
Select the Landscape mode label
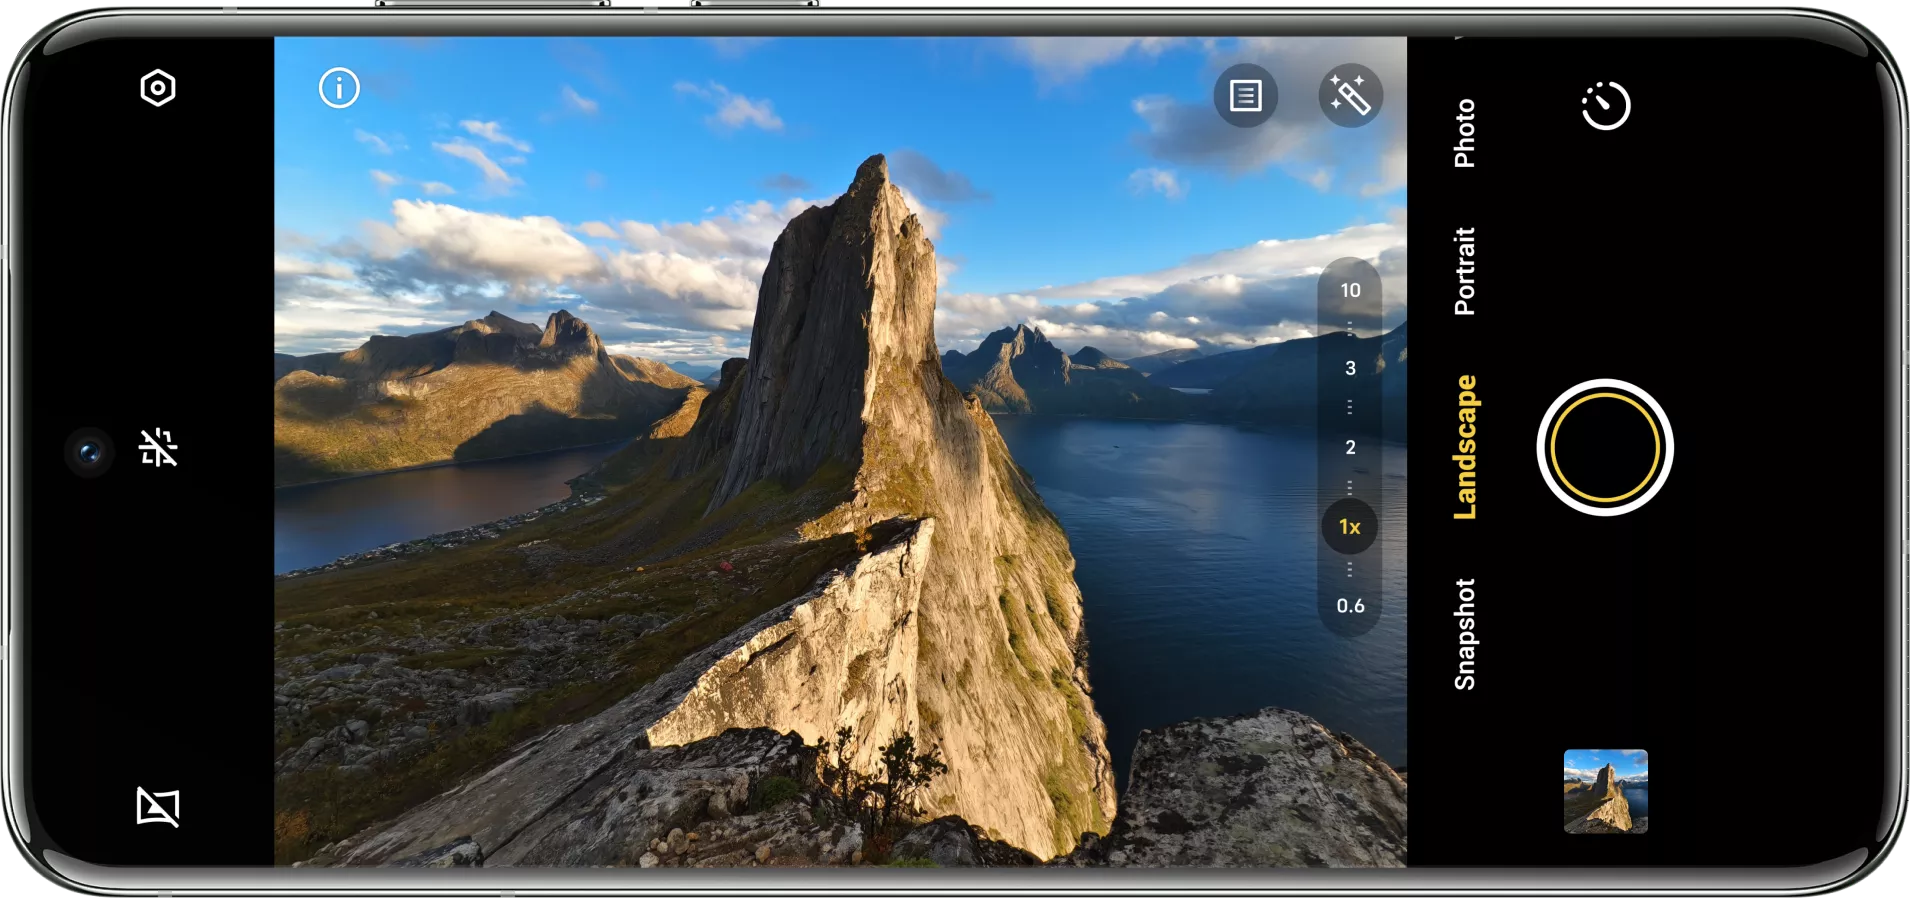[1464, 447]
